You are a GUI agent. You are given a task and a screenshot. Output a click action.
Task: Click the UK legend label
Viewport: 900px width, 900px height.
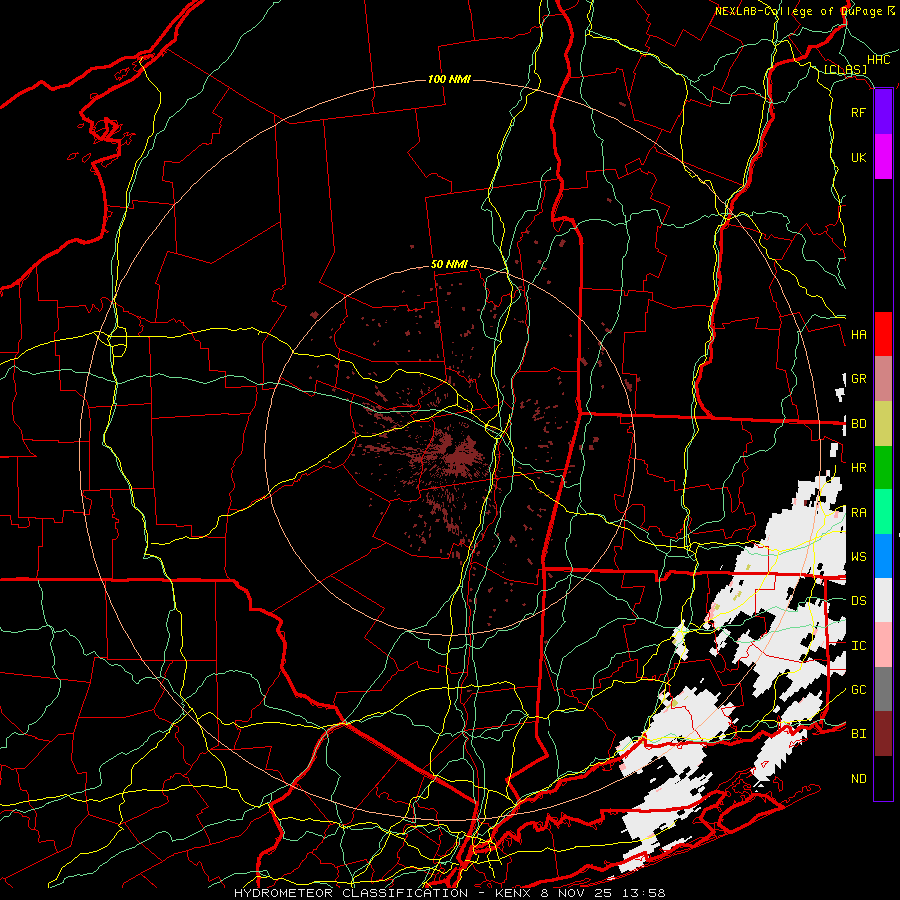pos(858,157)
